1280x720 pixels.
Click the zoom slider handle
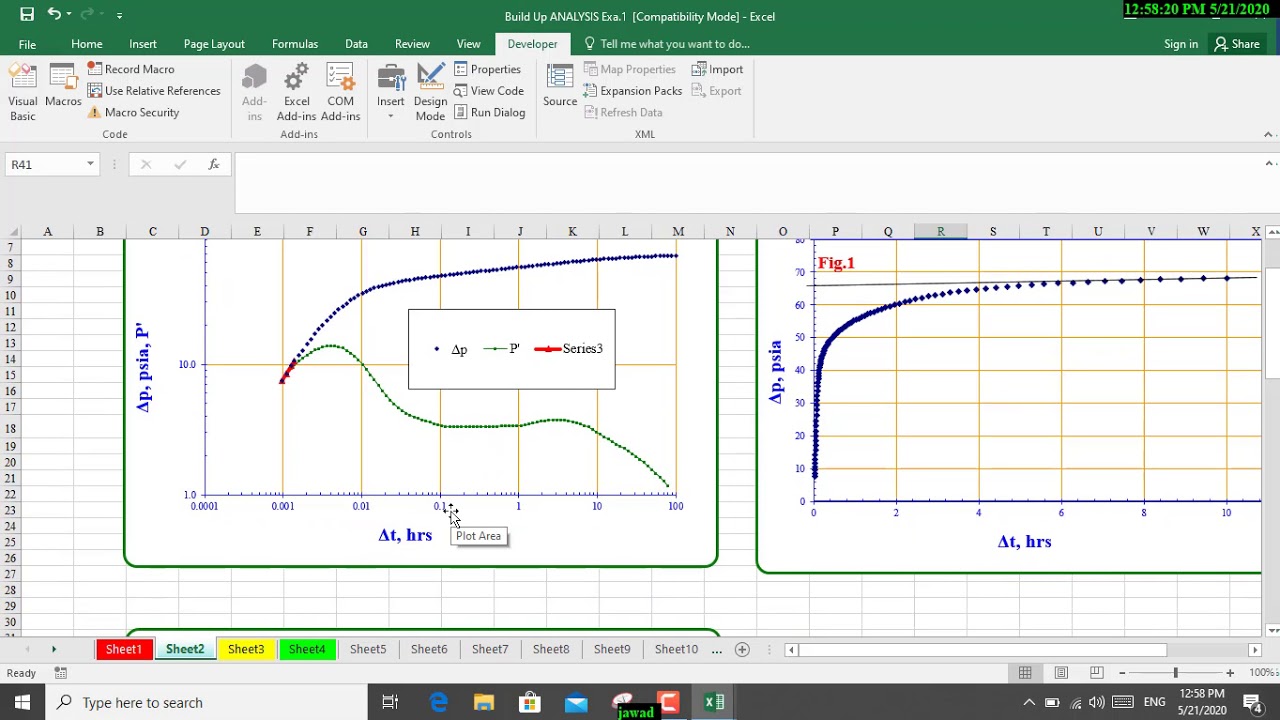[1176, 673]
